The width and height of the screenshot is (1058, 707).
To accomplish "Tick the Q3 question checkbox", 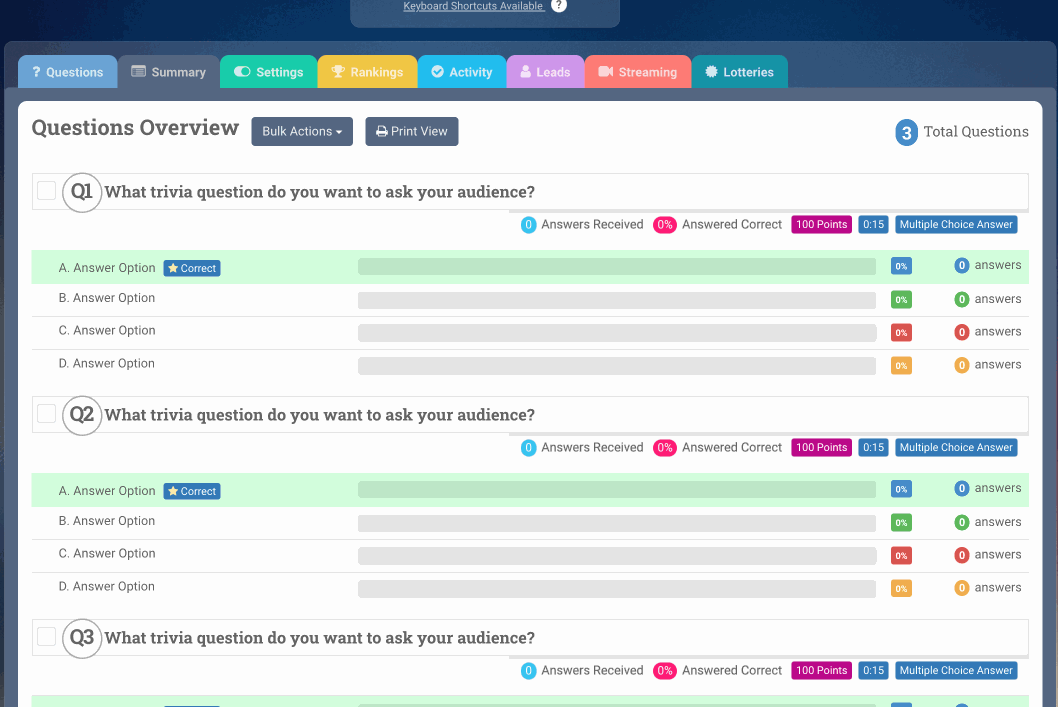I will (47, 636).
